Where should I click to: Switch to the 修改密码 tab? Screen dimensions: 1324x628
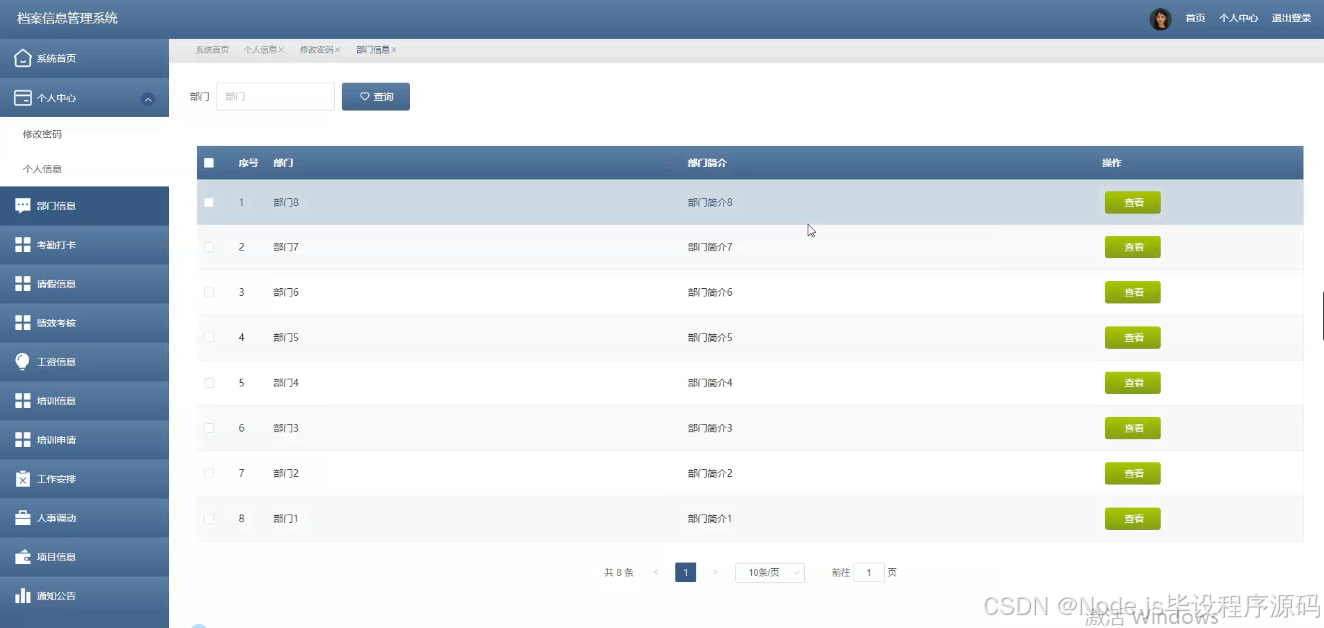(317, 50)
